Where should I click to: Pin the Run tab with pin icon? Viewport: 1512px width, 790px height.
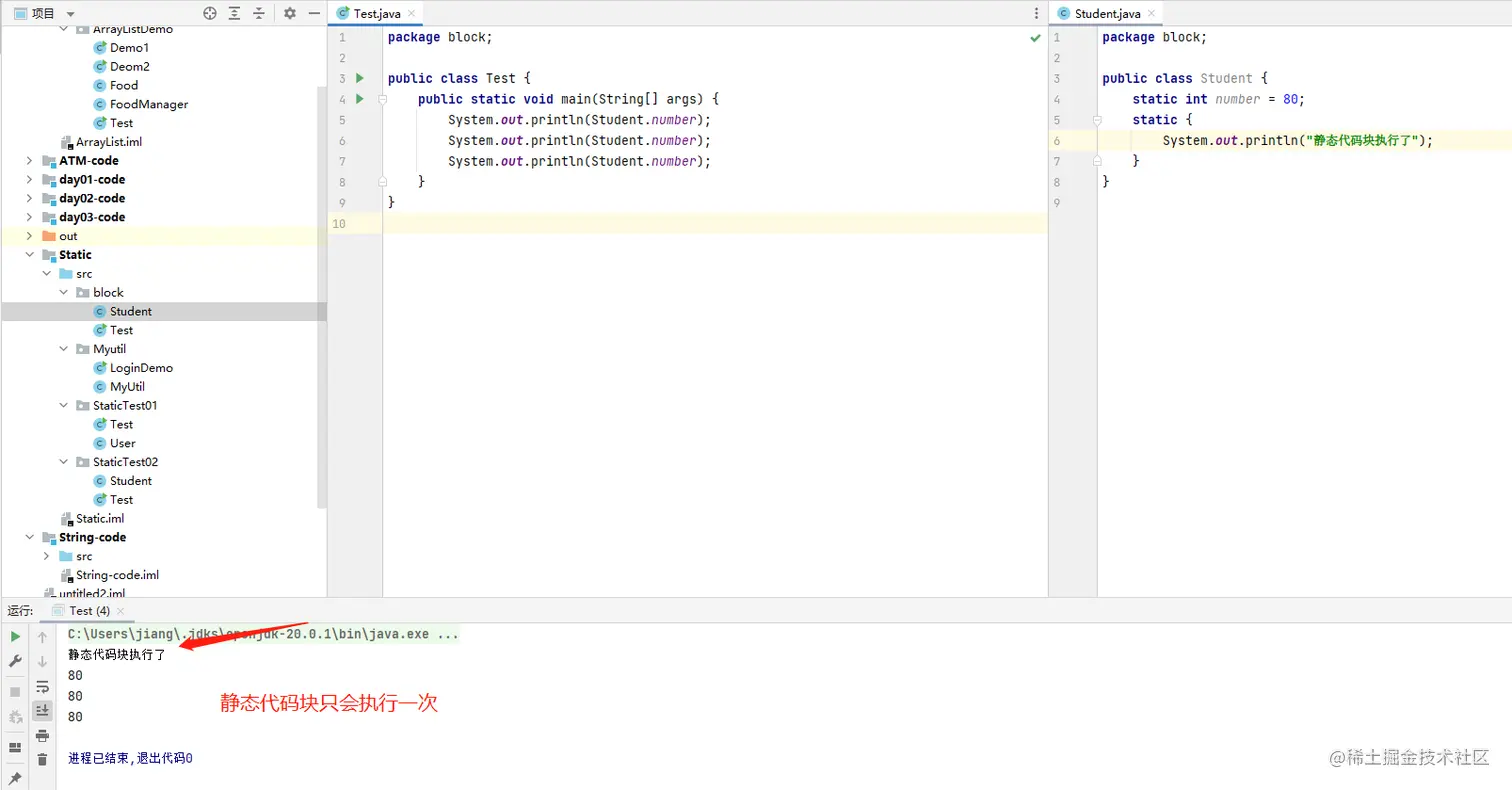pyautogui.click(x=15, y=778)
